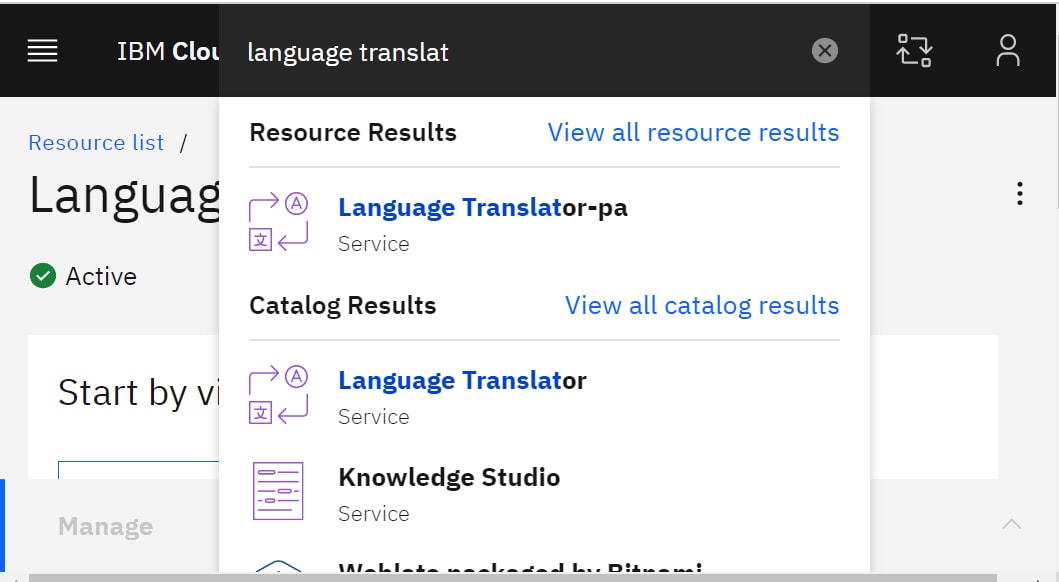Open the hamburger navigation menu
Viewport: 1059px width, 582px height.
click(42, 51)
